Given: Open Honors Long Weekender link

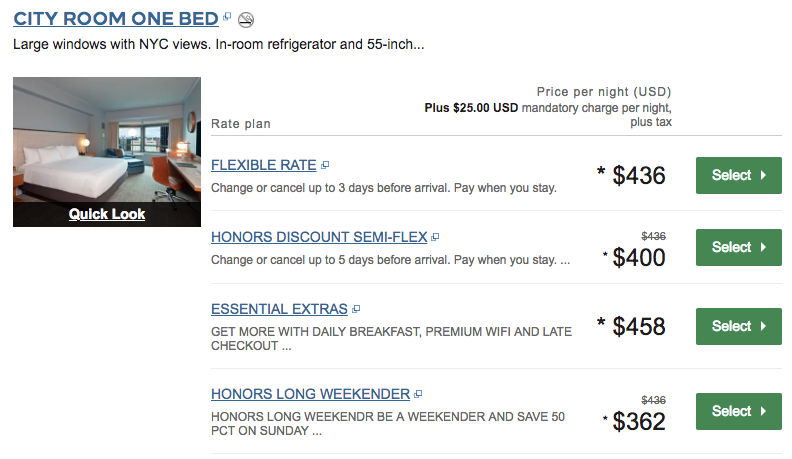Looking at the screenshot, I should click(310, 394).
